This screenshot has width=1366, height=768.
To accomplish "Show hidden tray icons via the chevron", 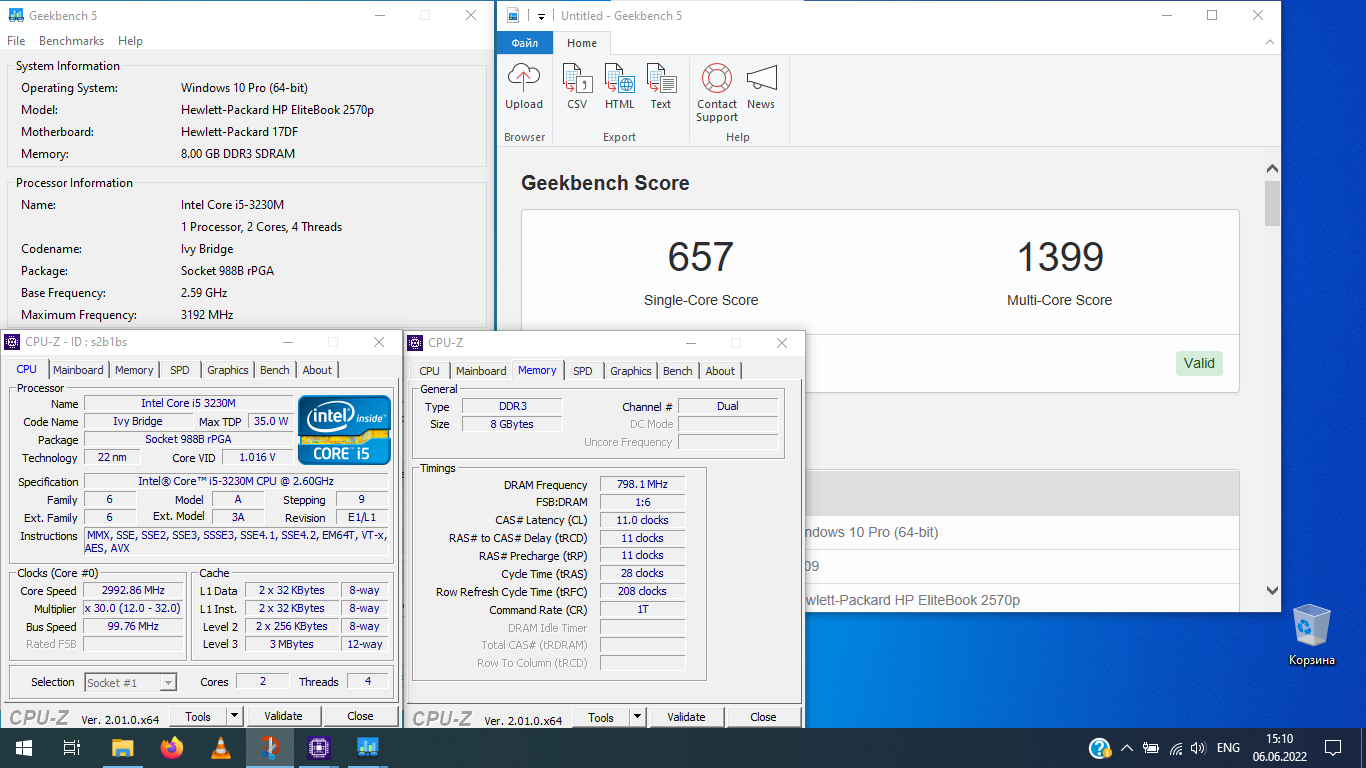I will click(x=1127, y=748).
